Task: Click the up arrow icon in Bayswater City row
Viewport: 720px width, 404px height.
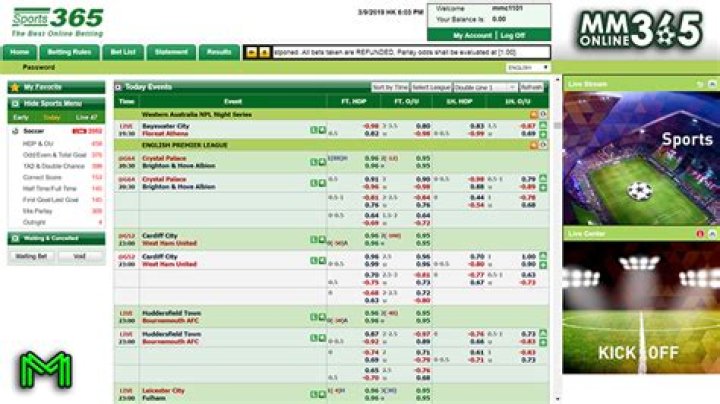Action: click(543, 126)
